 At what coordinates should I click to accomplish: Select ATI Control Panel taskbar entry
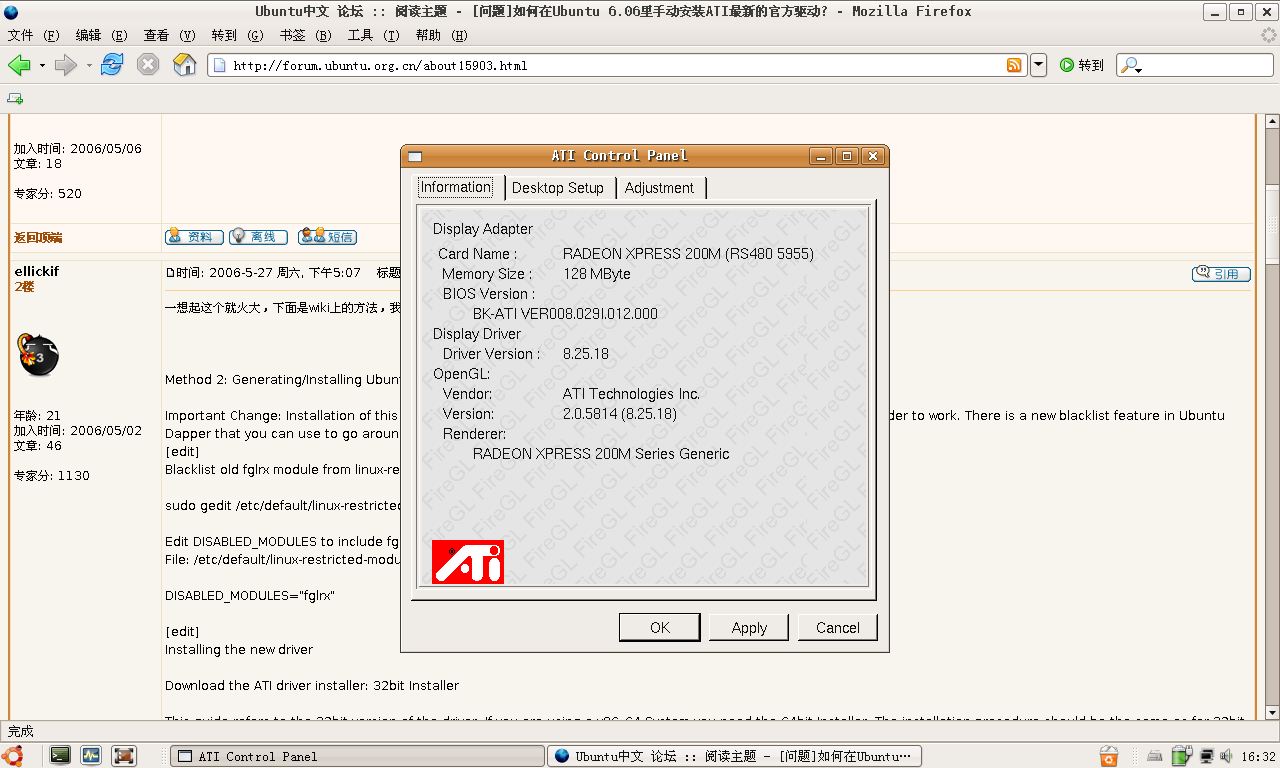[x=357, y=756]
